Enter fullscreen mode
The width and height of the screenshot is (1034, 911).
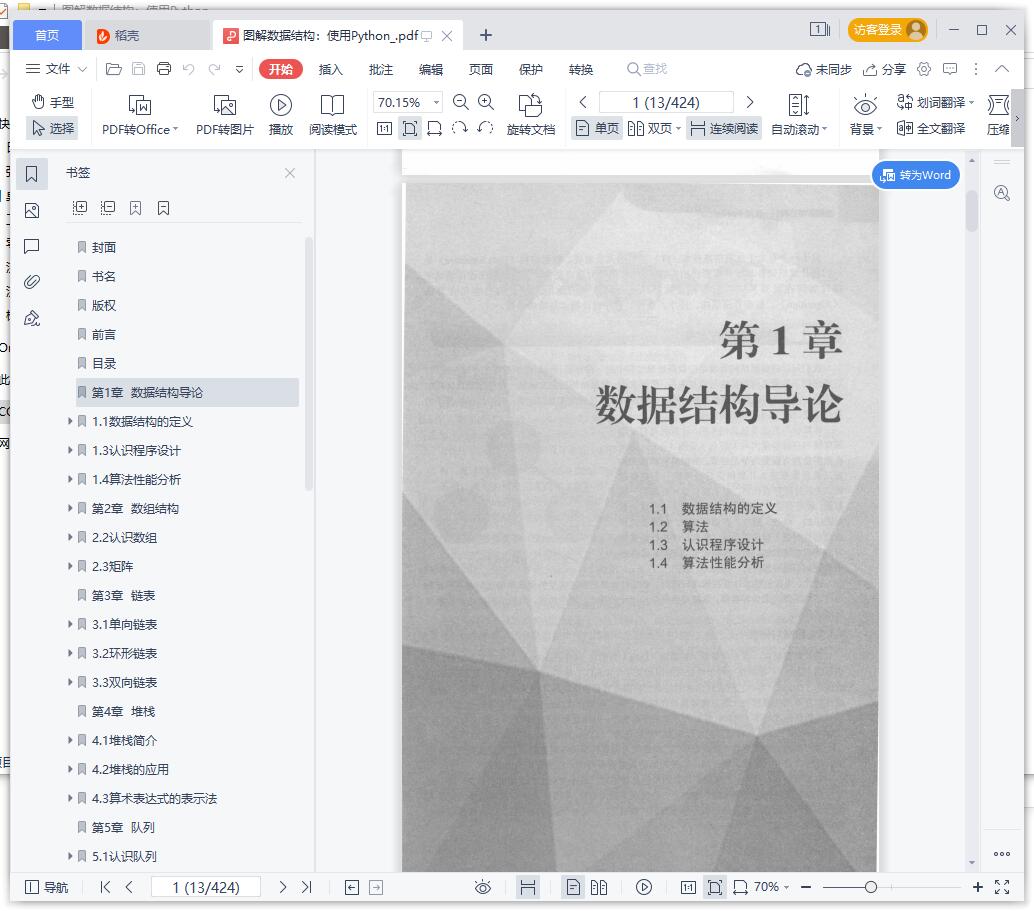pyautogui.click(x=1002, y=887)
